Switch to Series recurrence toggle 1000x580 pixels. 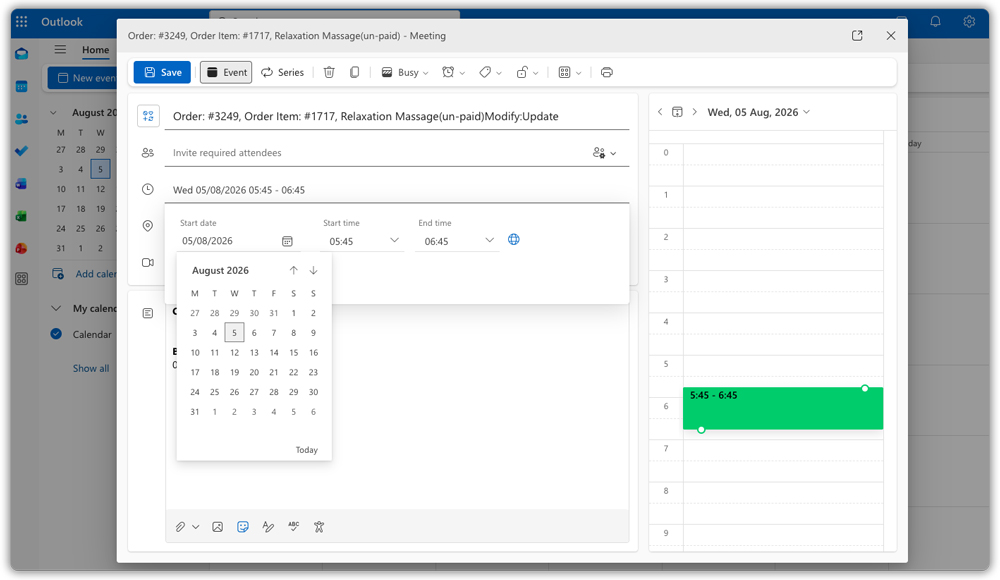click(x=283, y=72)
